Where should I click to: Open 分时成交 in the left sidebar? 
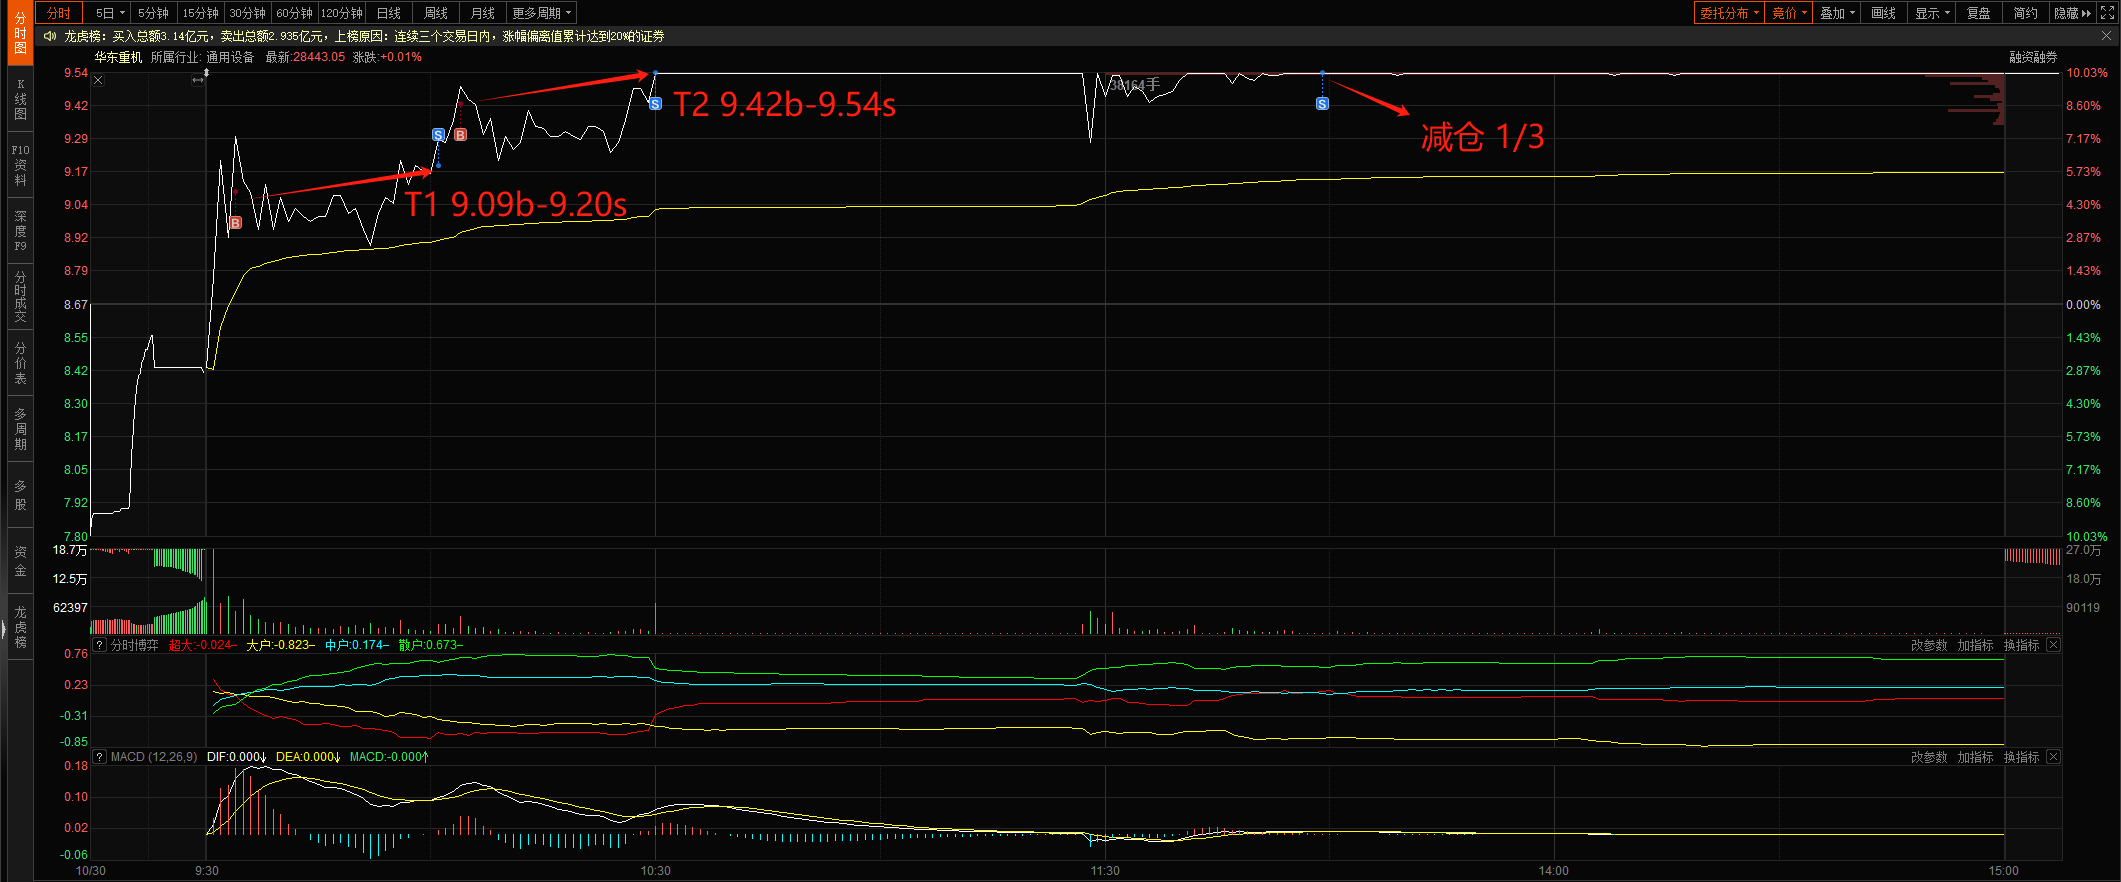(20, 297)
